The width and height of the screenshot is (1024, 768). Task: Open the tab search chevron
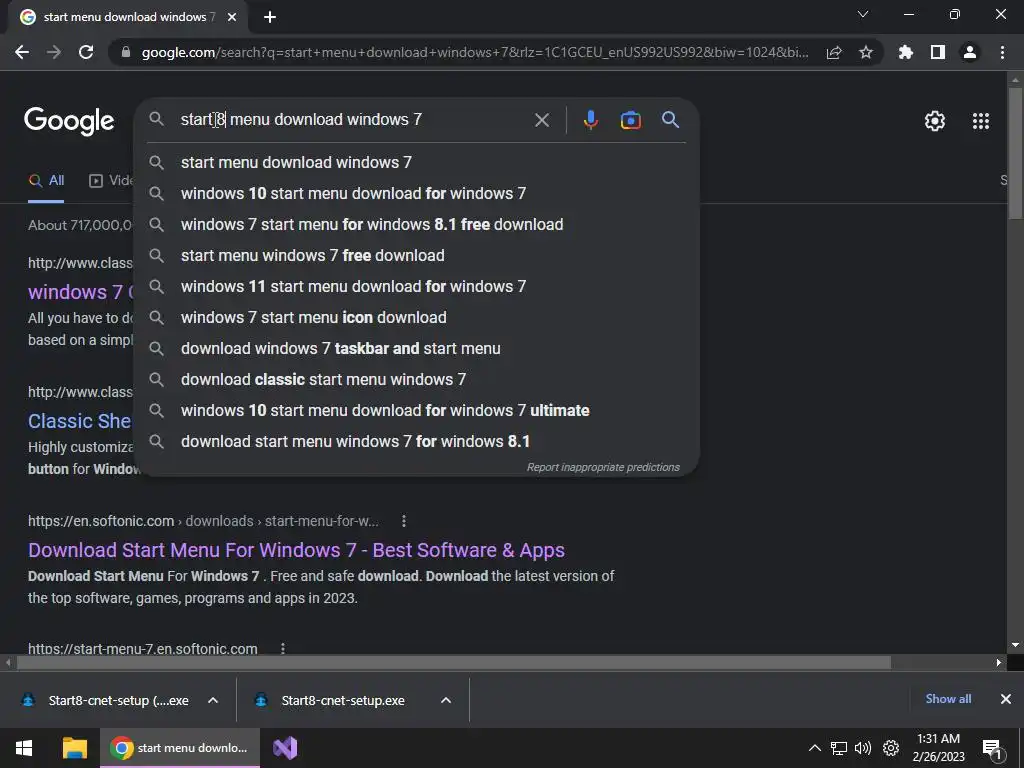pyautogui.click(x=863, y=14)
